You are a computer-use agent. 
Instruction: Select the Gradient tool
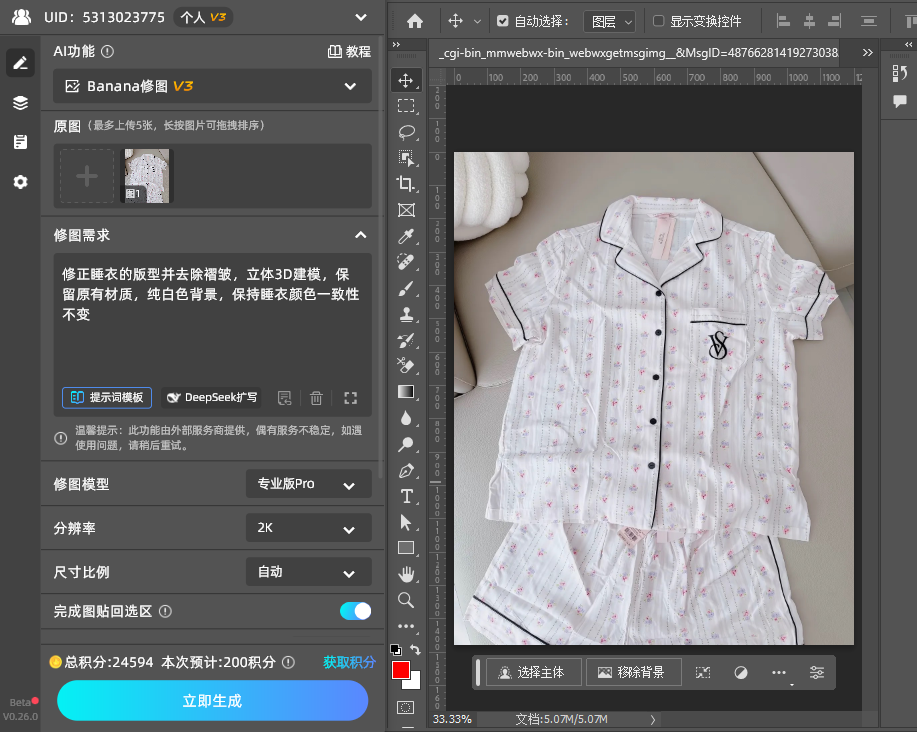click(406, 392)
